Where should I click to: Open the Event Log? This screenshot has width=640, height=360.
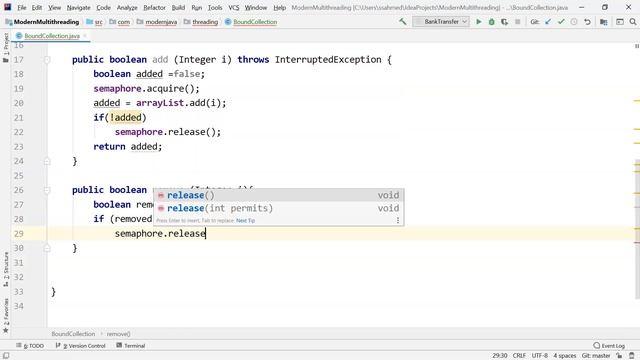click(609, 346)
